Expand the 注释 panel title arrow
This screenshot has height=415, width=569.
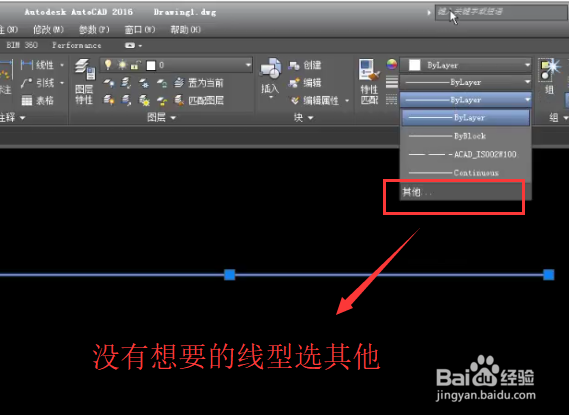pos(22,118)
